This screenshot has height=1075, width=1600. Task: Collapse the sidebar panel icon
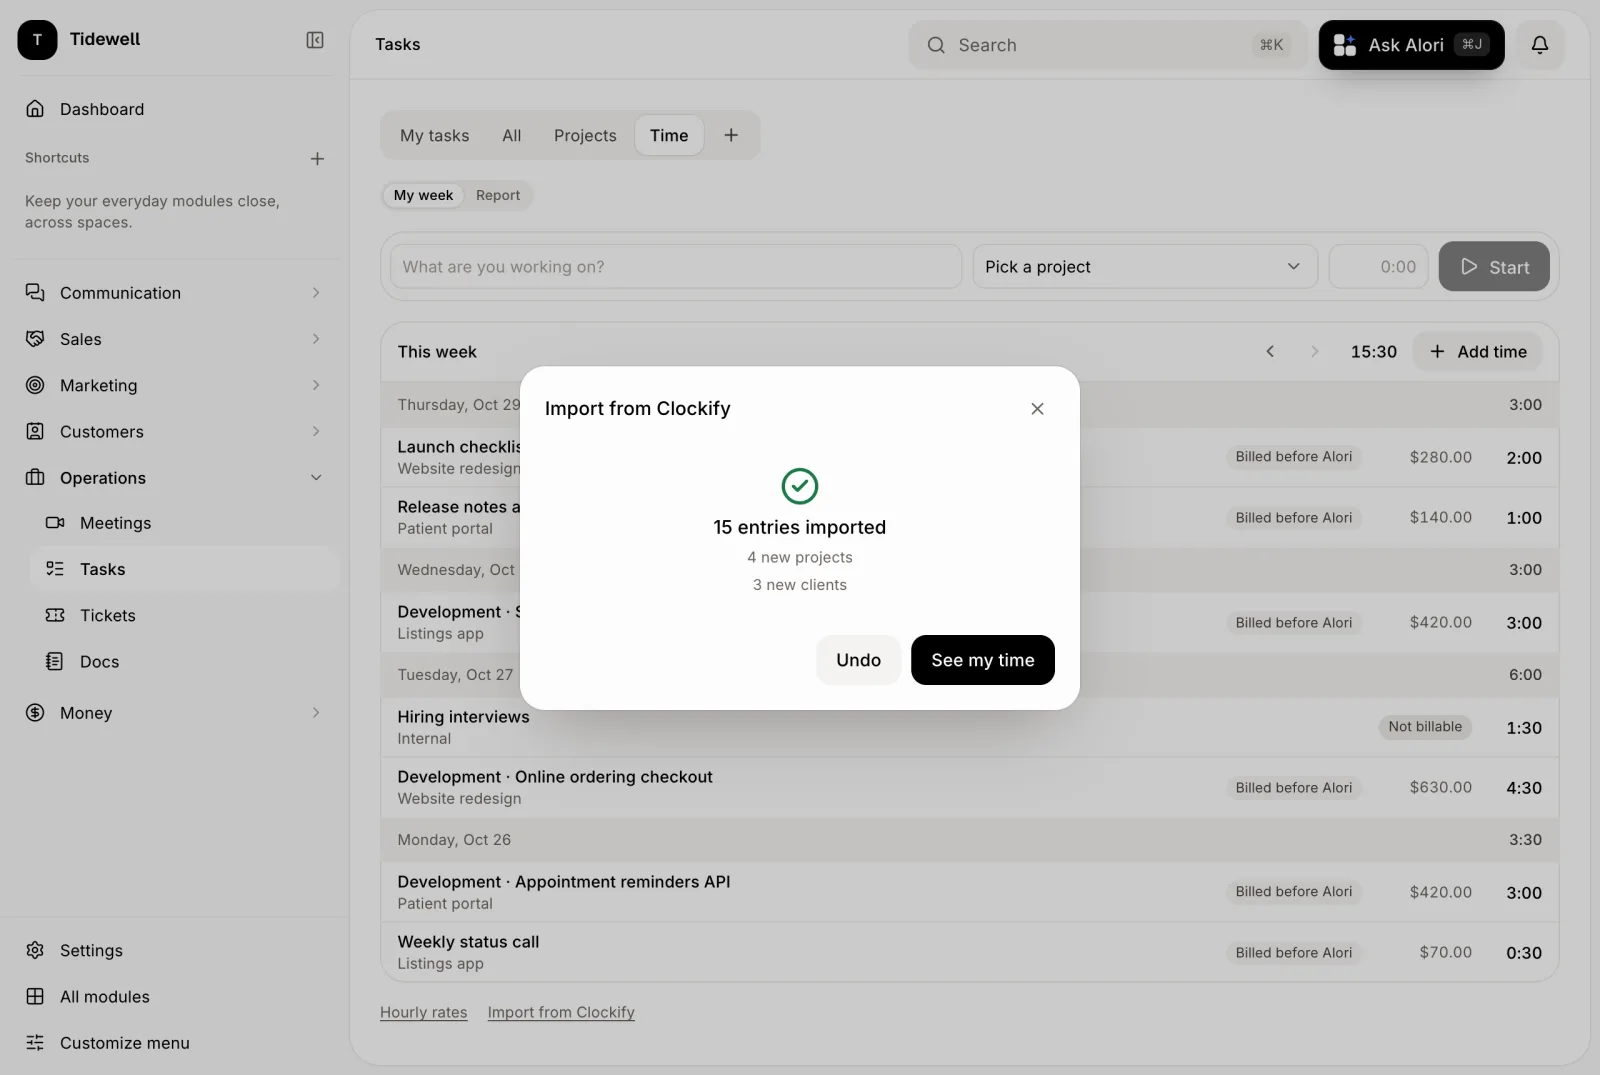315,40
